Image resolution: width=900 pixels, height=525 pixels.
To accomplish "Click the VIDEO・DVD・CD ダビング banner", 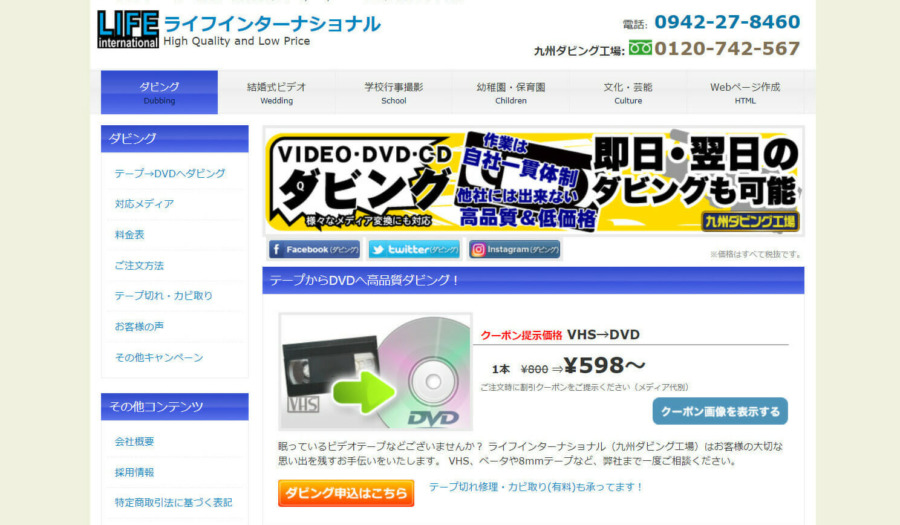I will coord(533,181).
